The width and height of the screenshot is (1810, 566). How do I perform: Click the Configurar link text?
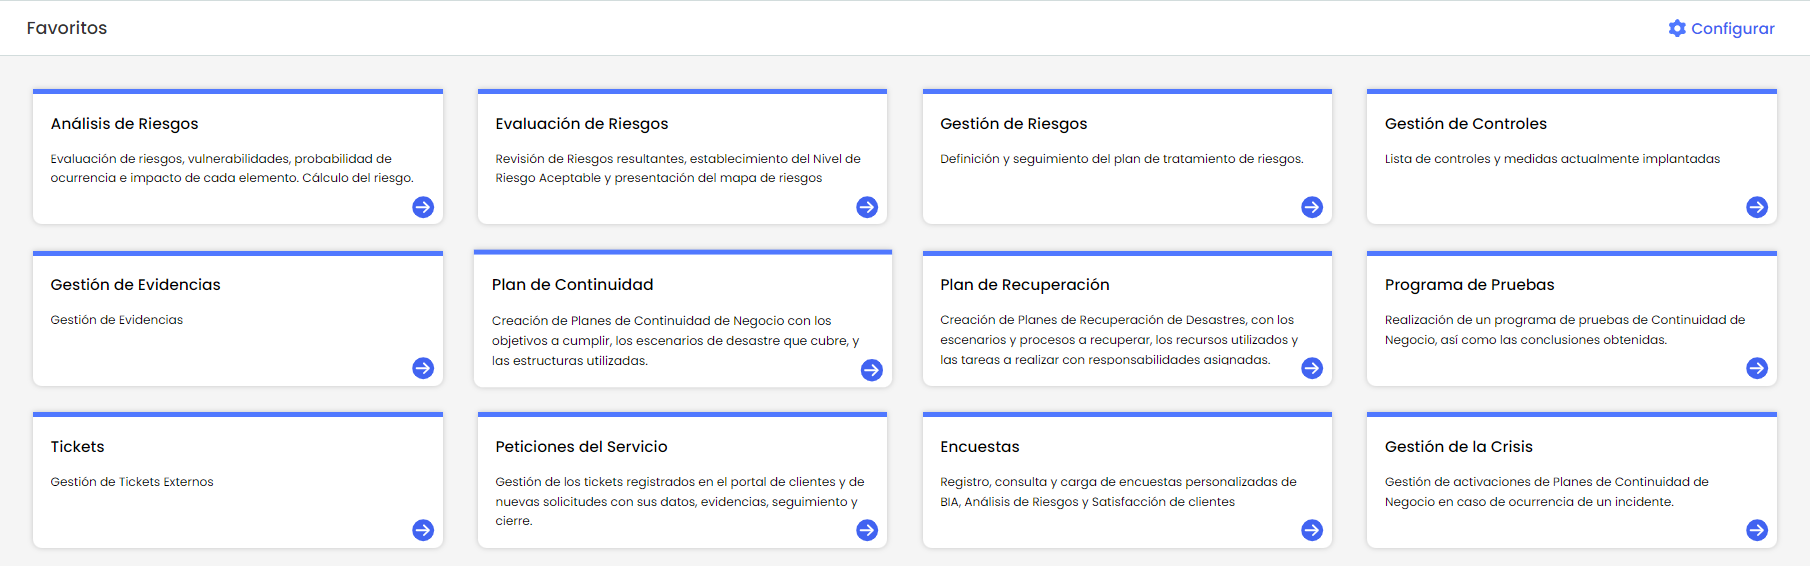[1732, 29]
